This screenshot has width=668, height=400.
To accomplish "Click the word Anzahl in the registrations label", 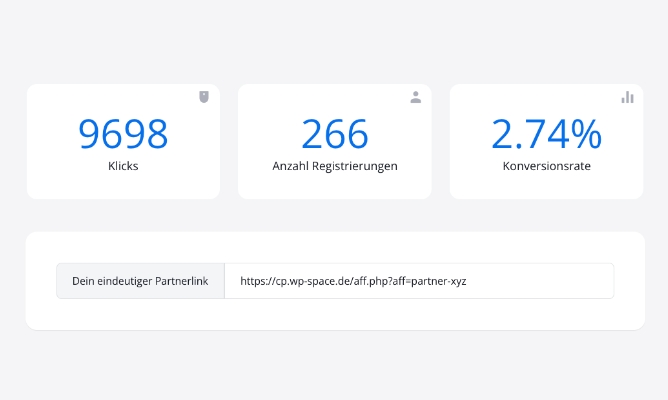I will pos(290,166).
